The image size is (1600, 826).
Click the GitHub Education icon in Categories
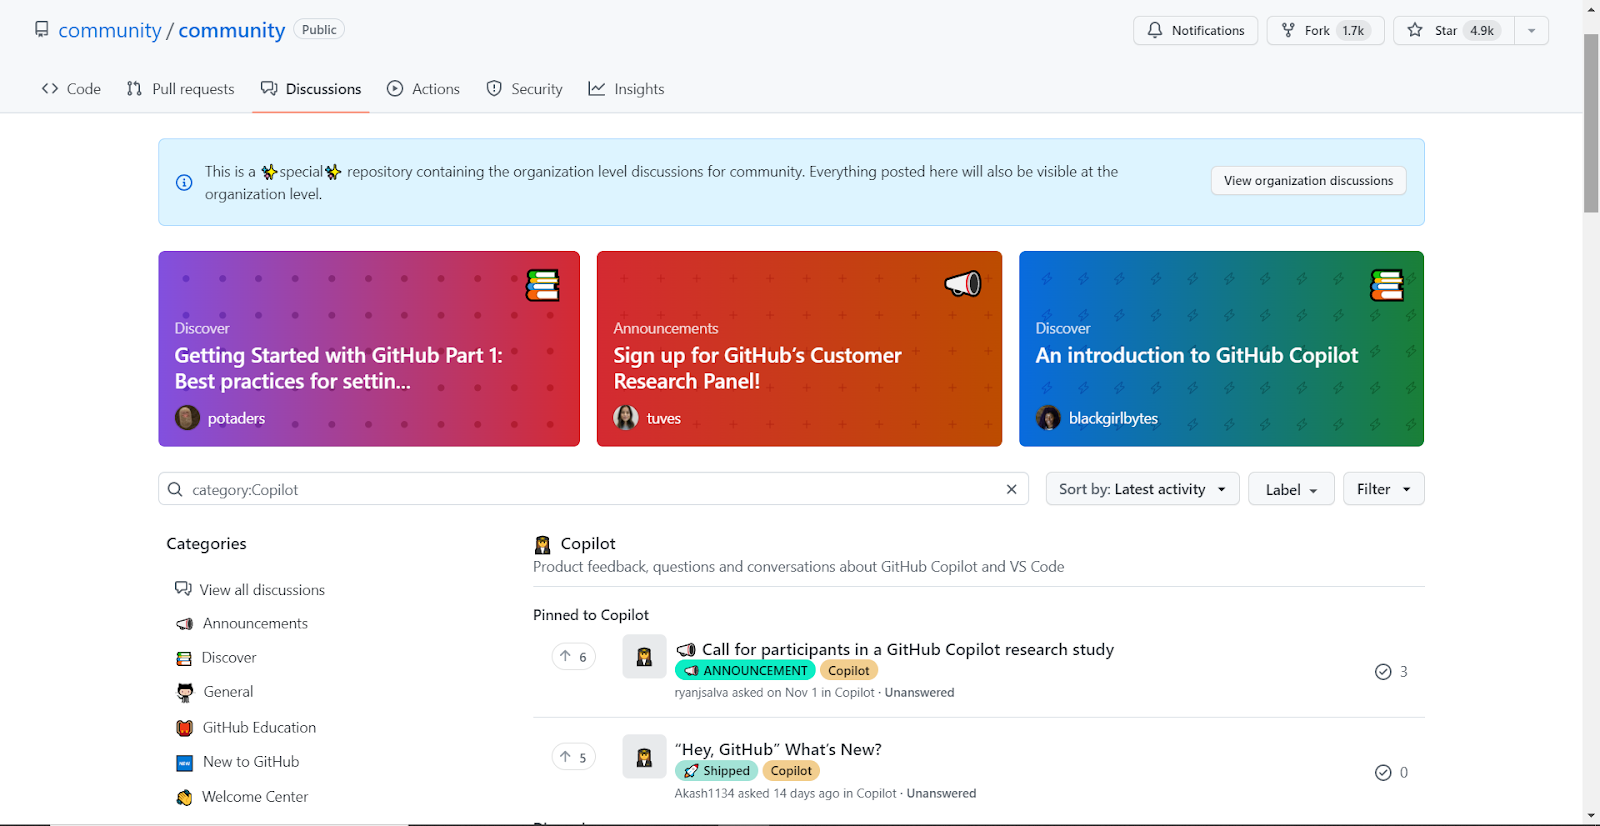[x=184, y=728]
